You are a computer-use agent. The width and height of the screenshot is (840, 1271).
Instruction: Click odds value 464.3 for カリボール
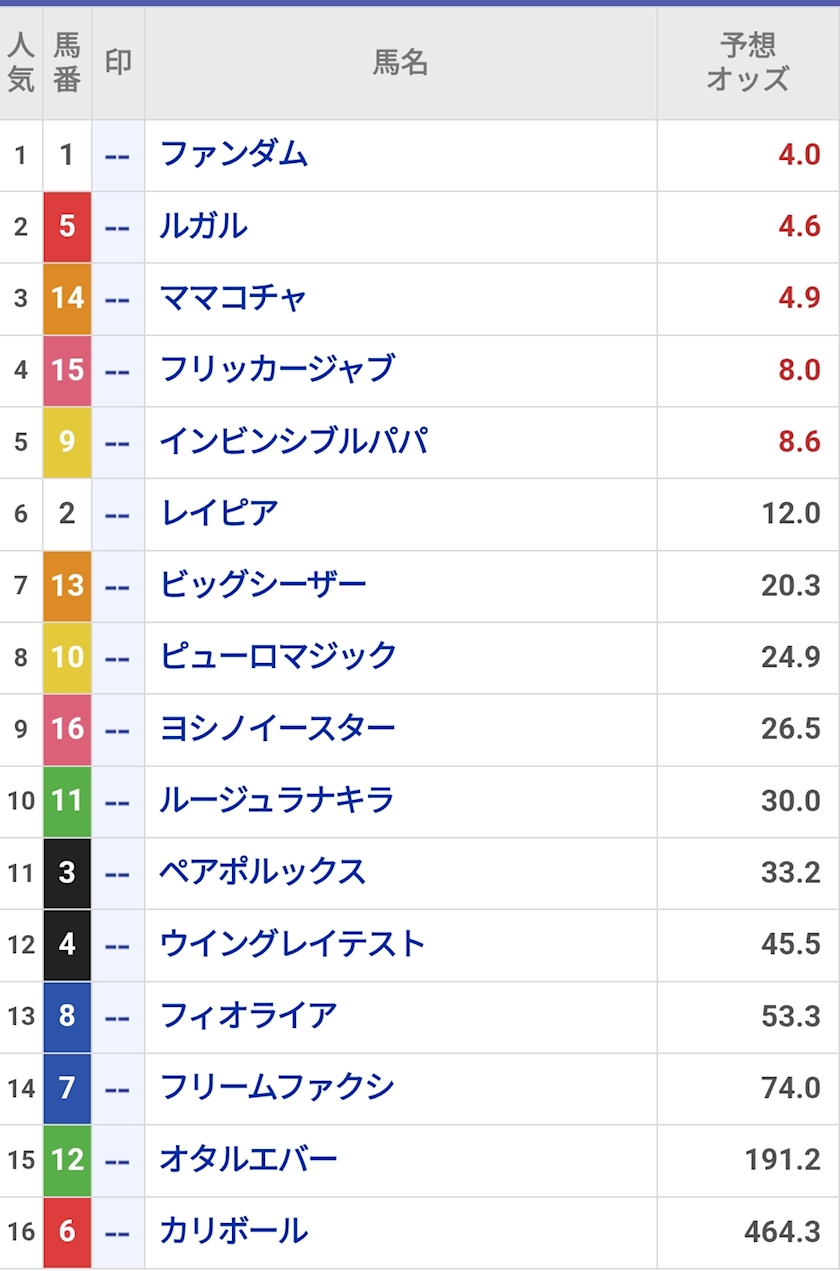pyautogui.click(x=782, y=1232)
